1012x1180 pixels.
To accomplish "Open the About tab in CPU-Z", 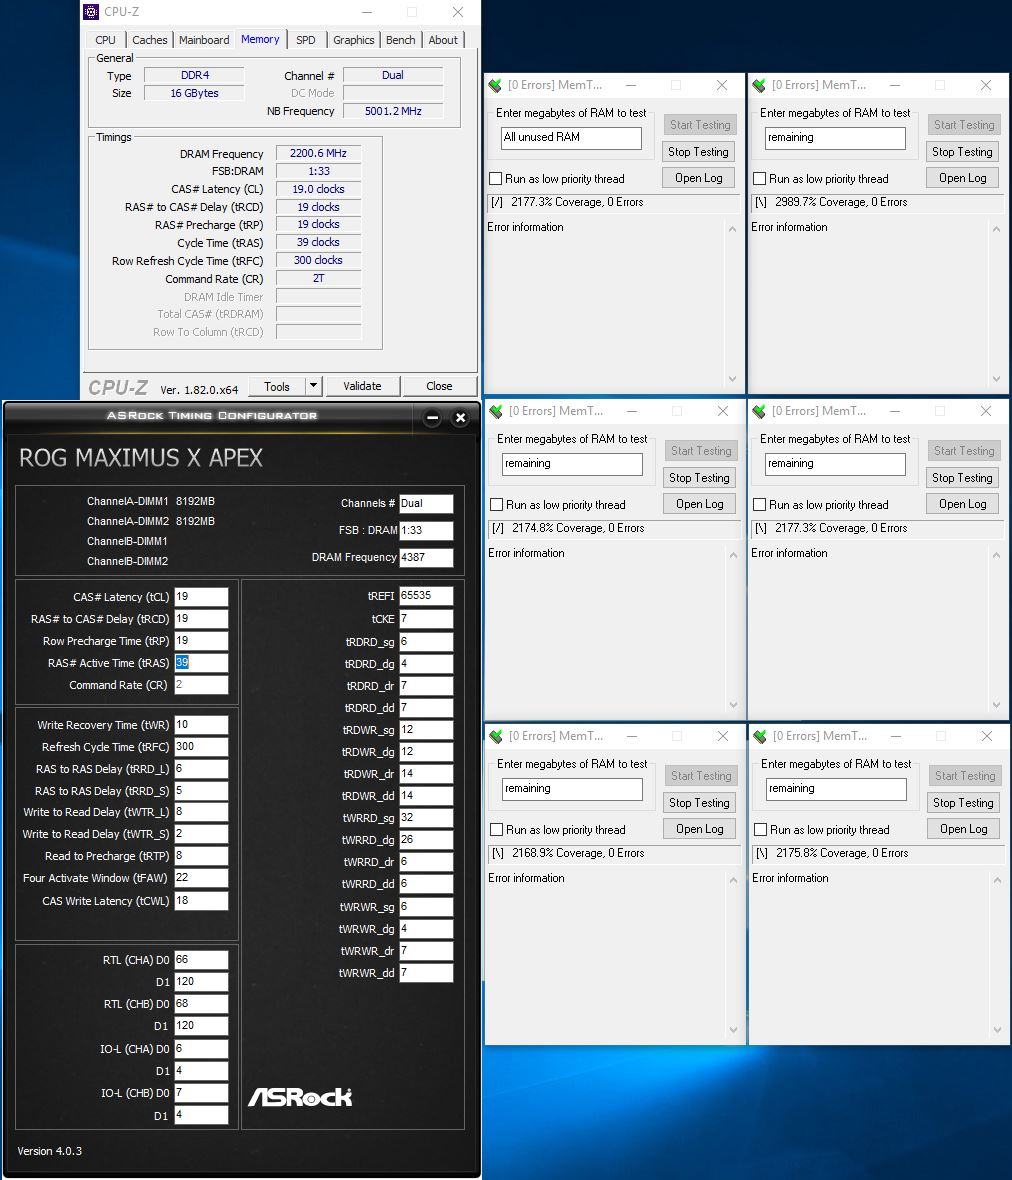I will pos(443,40).
